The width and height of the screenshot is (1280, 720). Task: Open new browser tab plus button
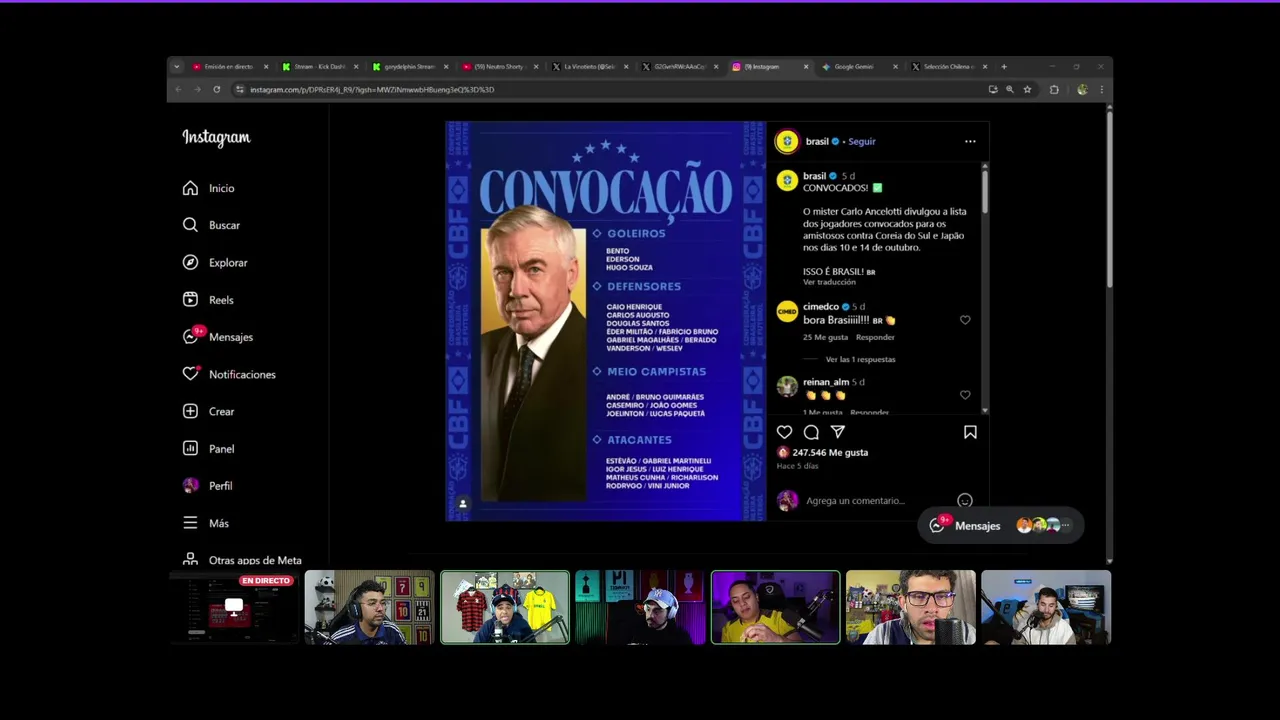1004,67
